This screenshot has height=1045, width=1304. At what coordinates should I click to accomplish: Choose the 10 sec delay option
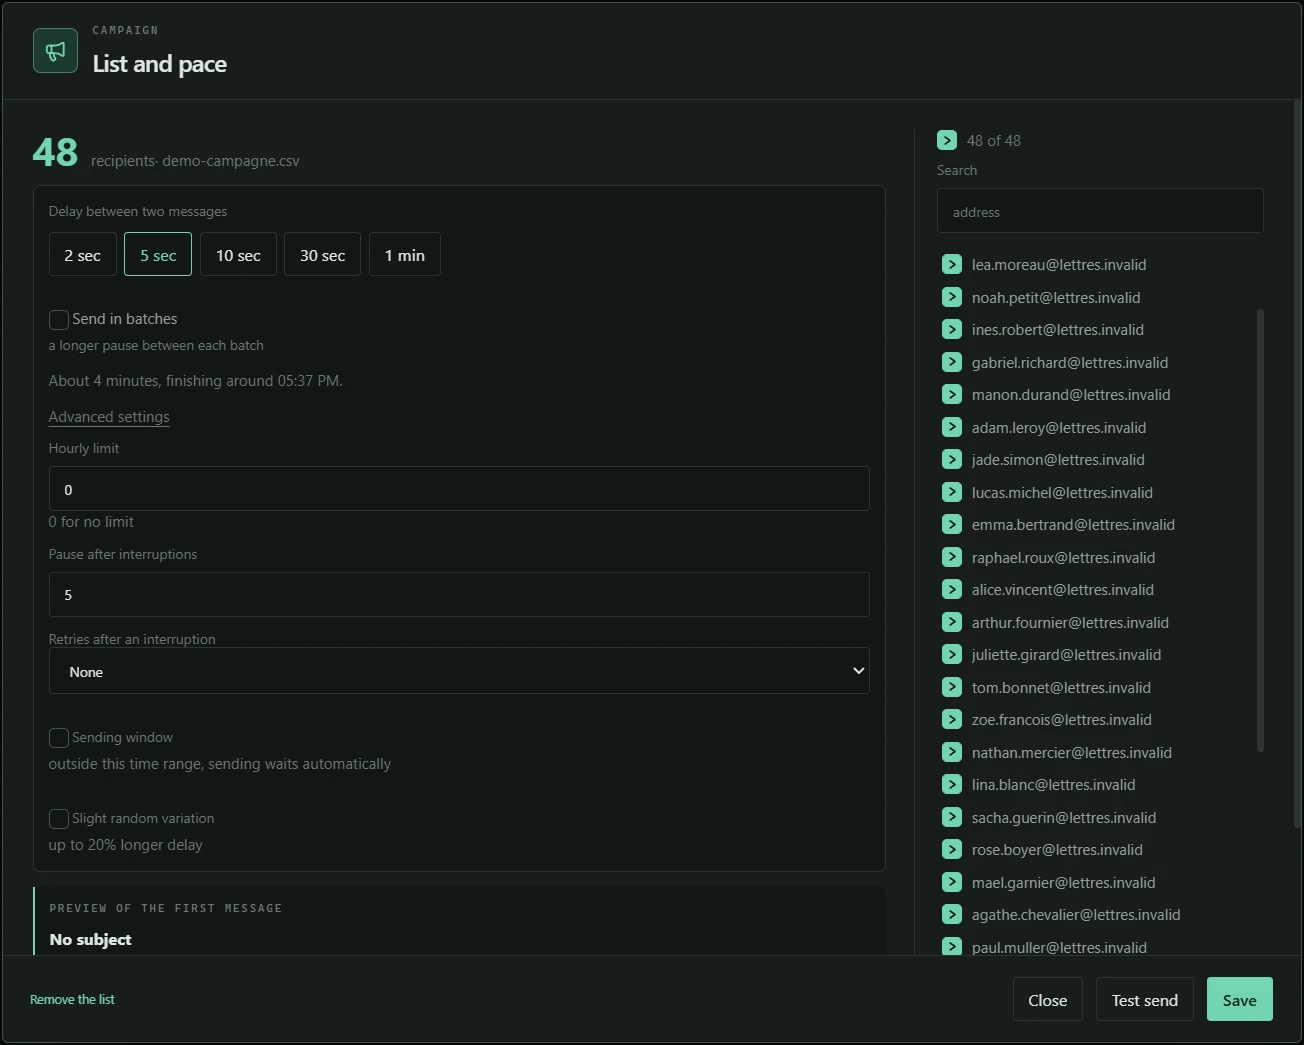click(238, 254)
